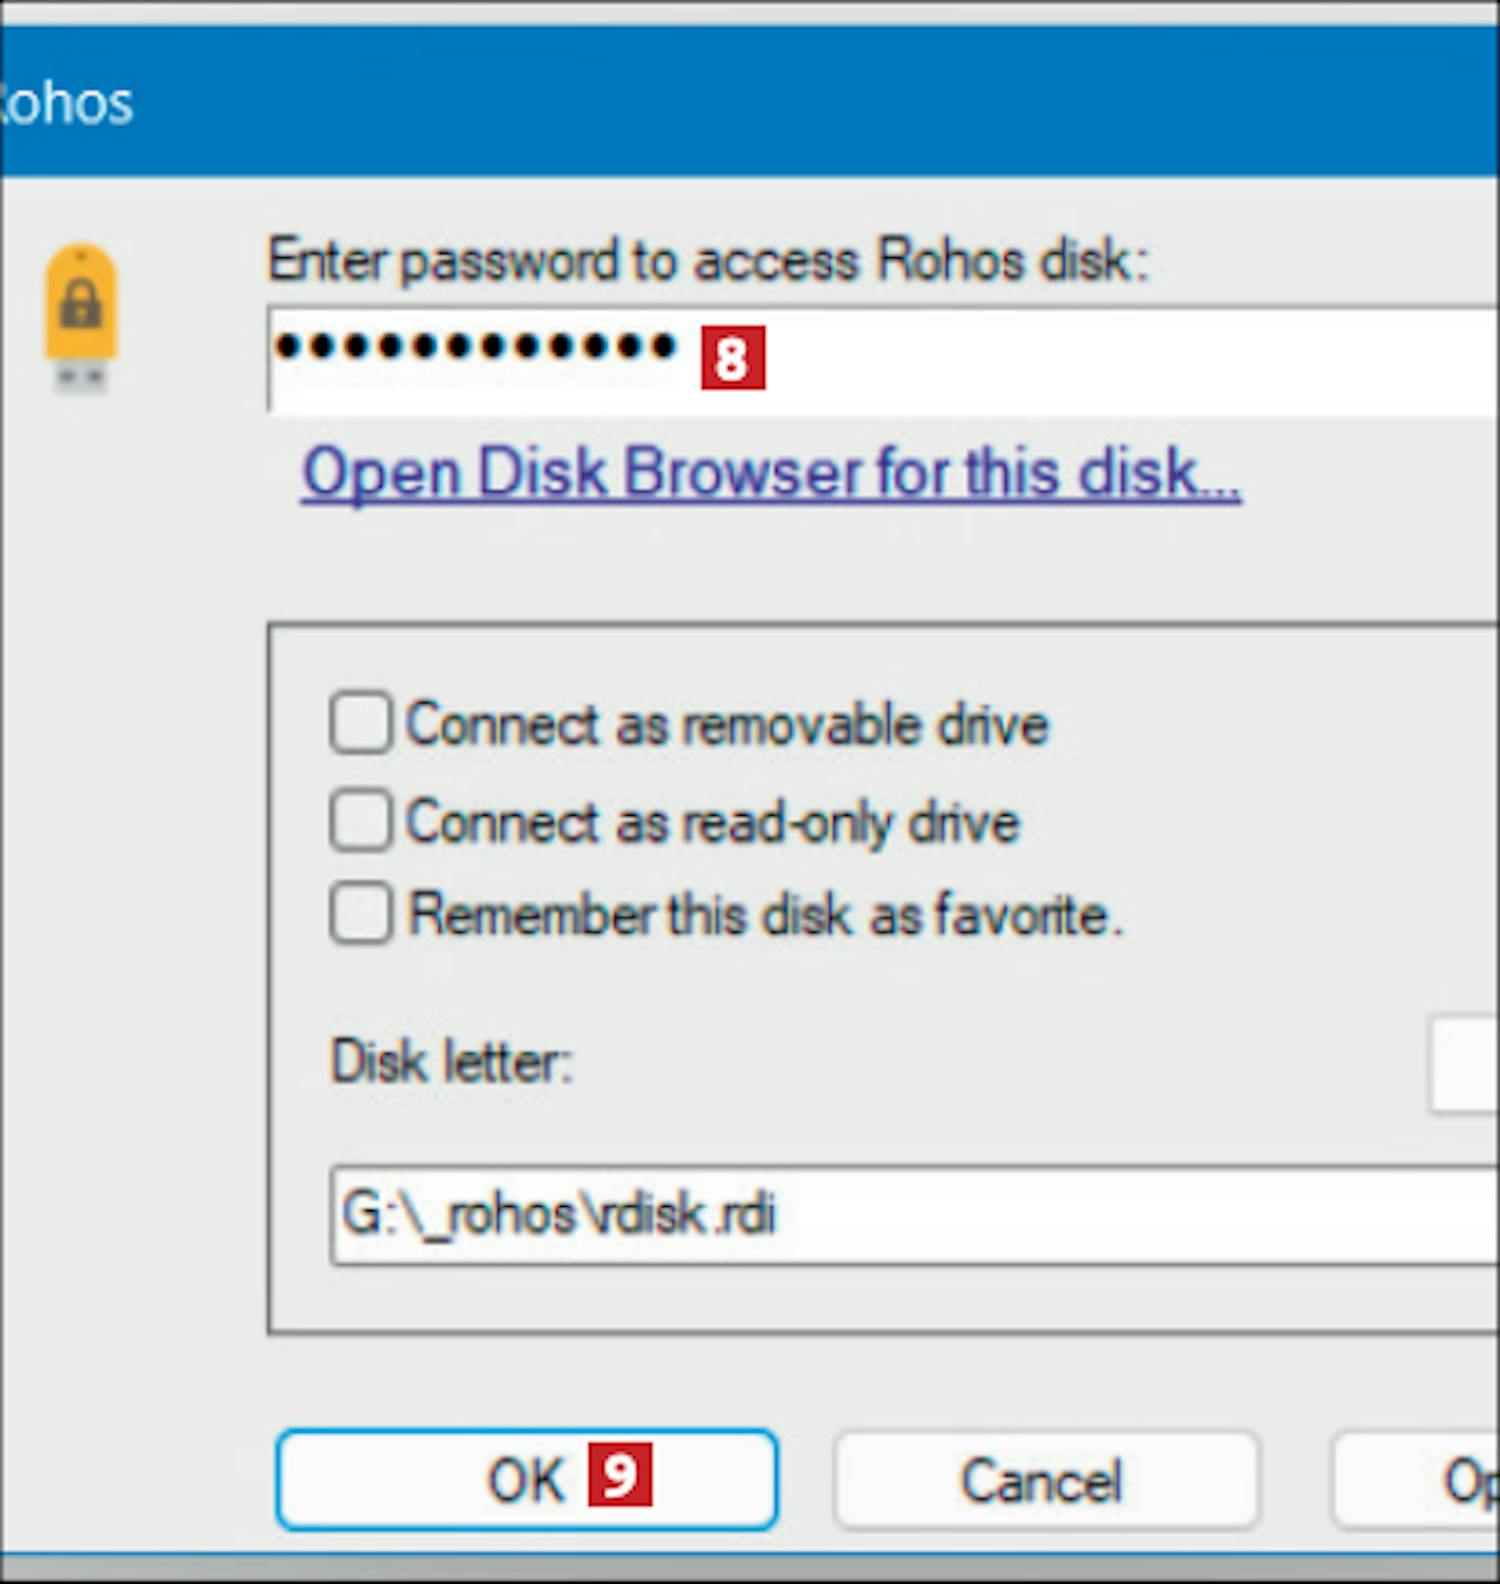Viewport: 1500px width, 1584px height.
Task: Click the masked password dots
Action: coord(476,347)
